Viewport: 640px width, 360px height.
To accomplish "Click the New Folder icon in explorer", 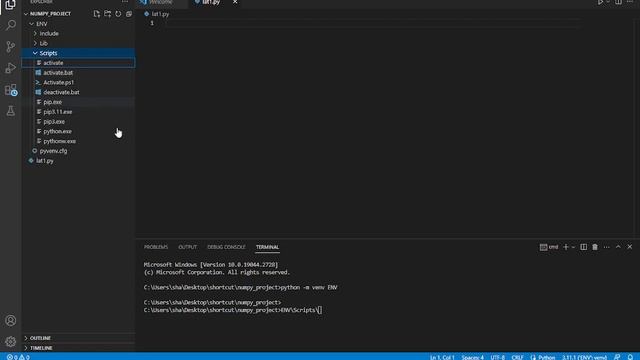I will click(107, 14).
